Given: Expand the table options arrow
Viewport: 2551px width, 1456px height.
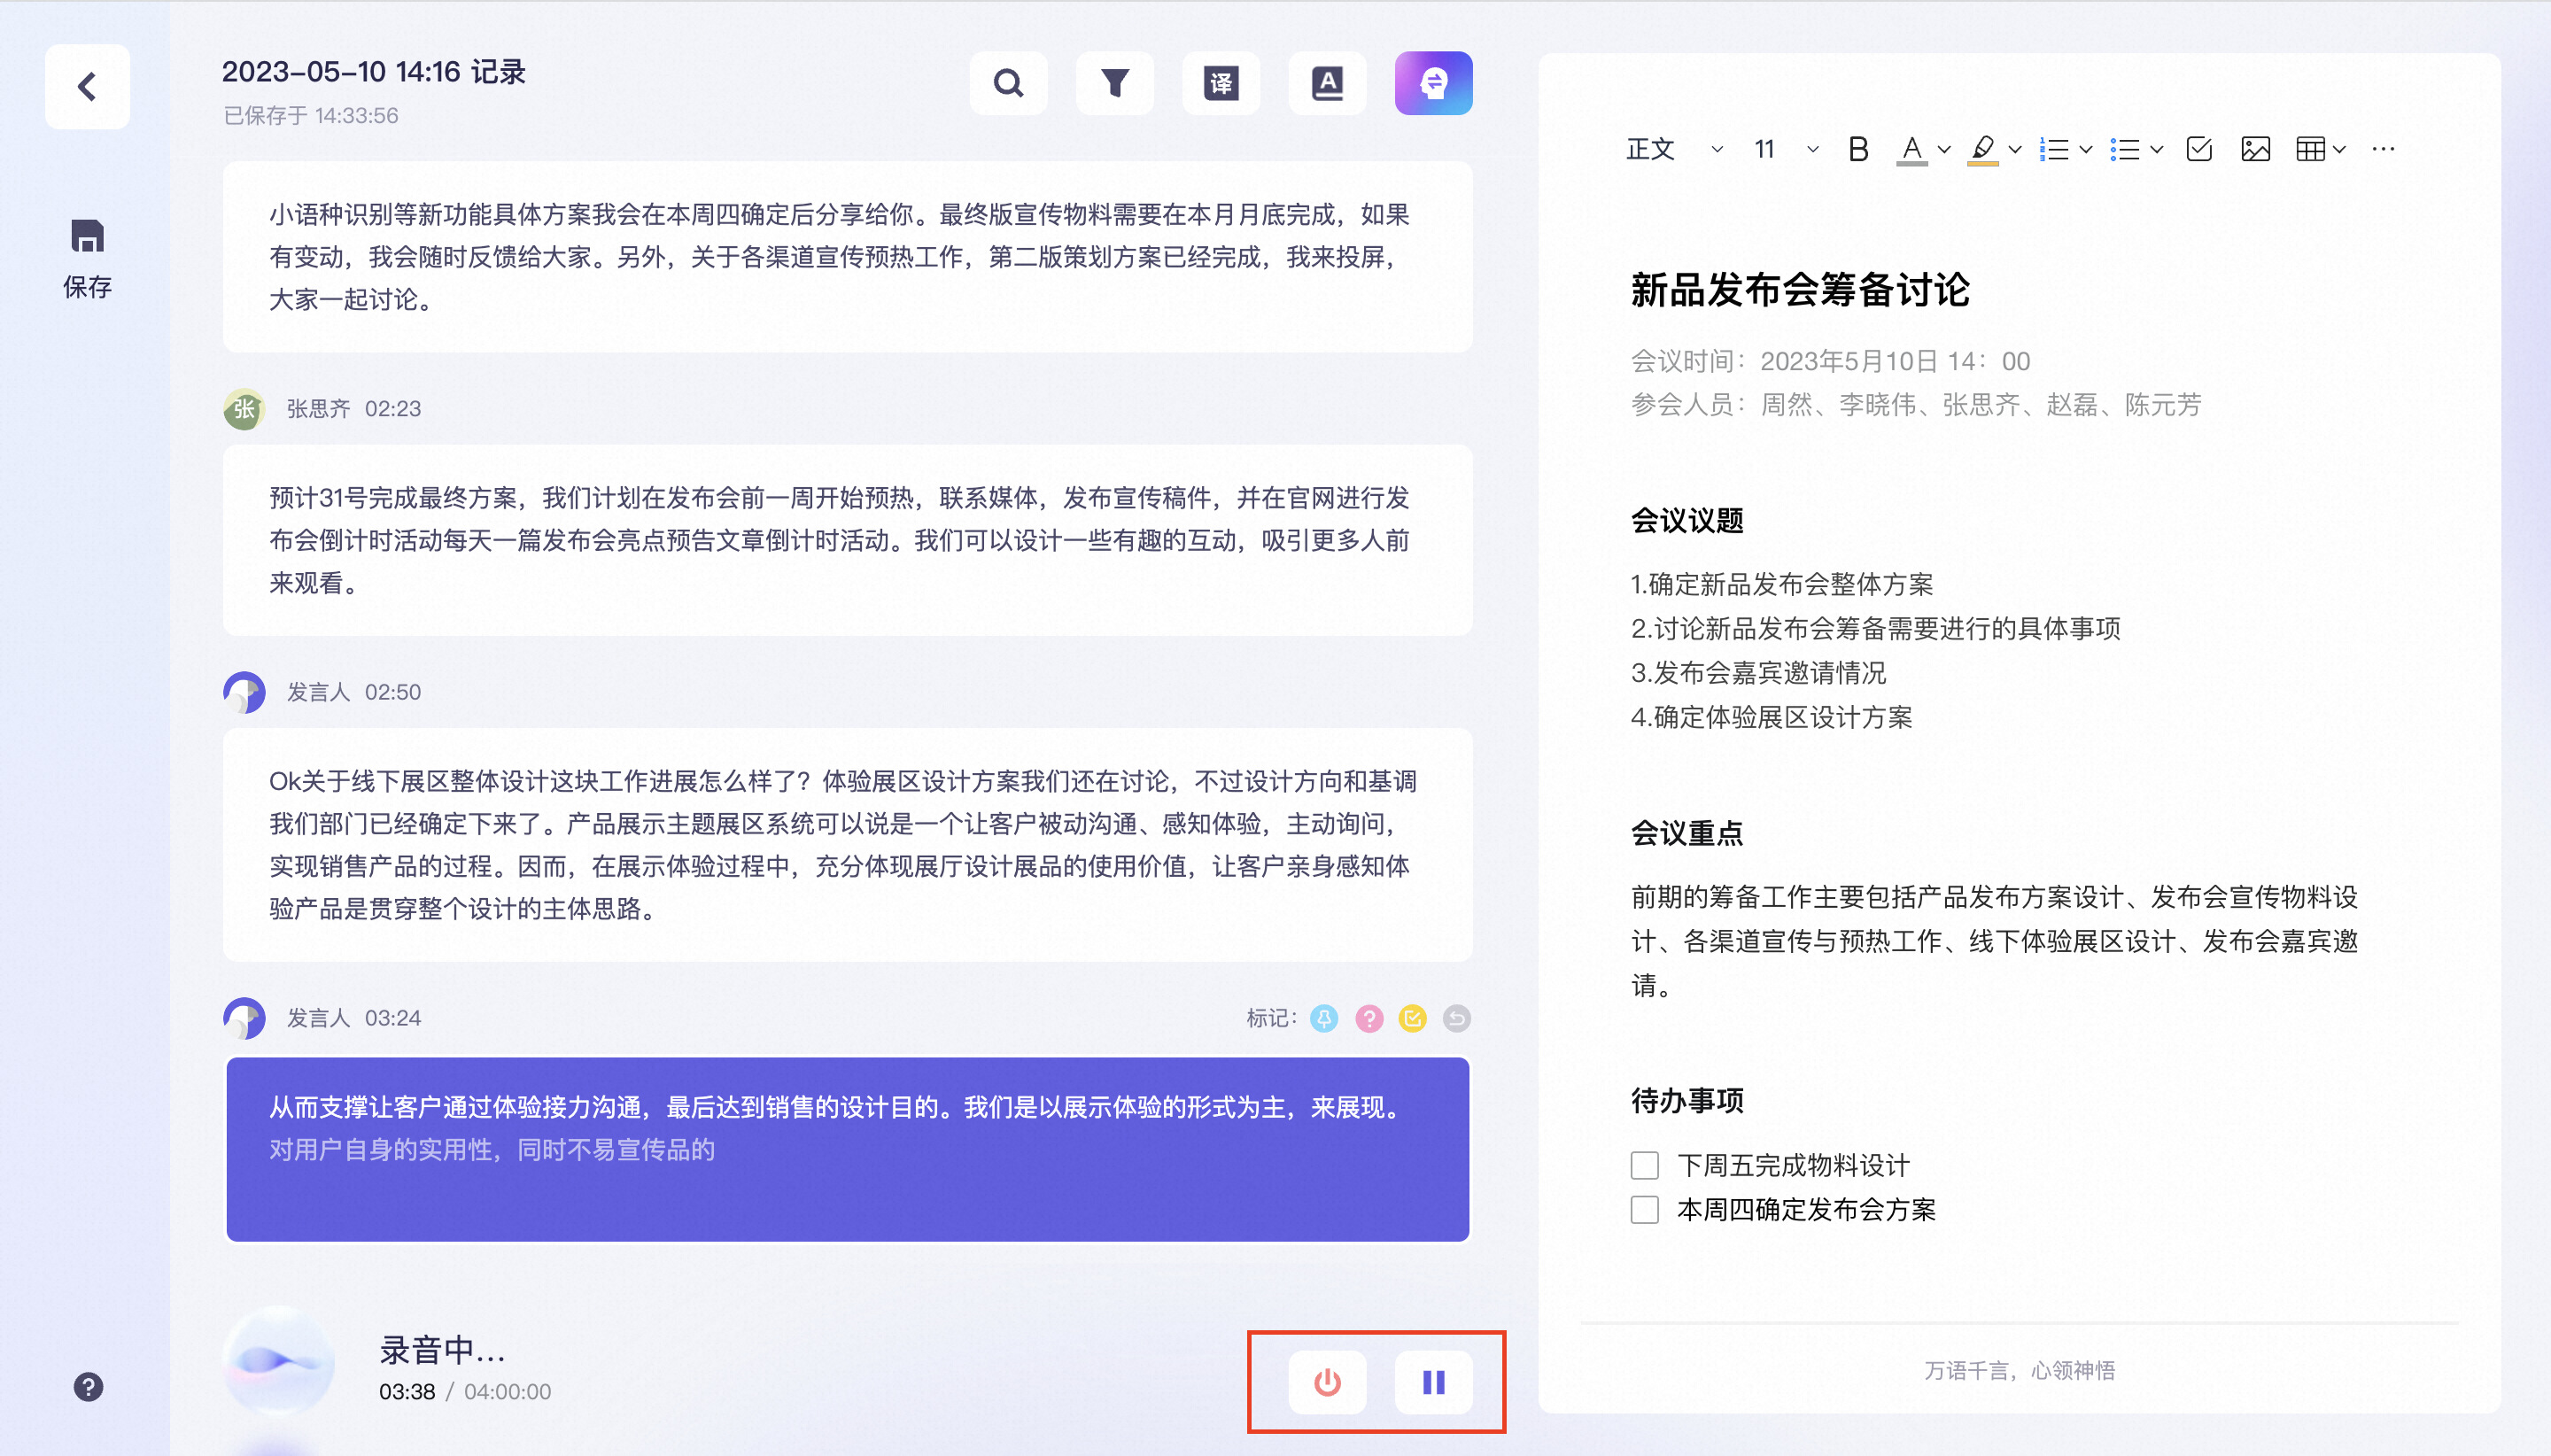Looking at the screenshot, I should click(x=2339, y=149).
